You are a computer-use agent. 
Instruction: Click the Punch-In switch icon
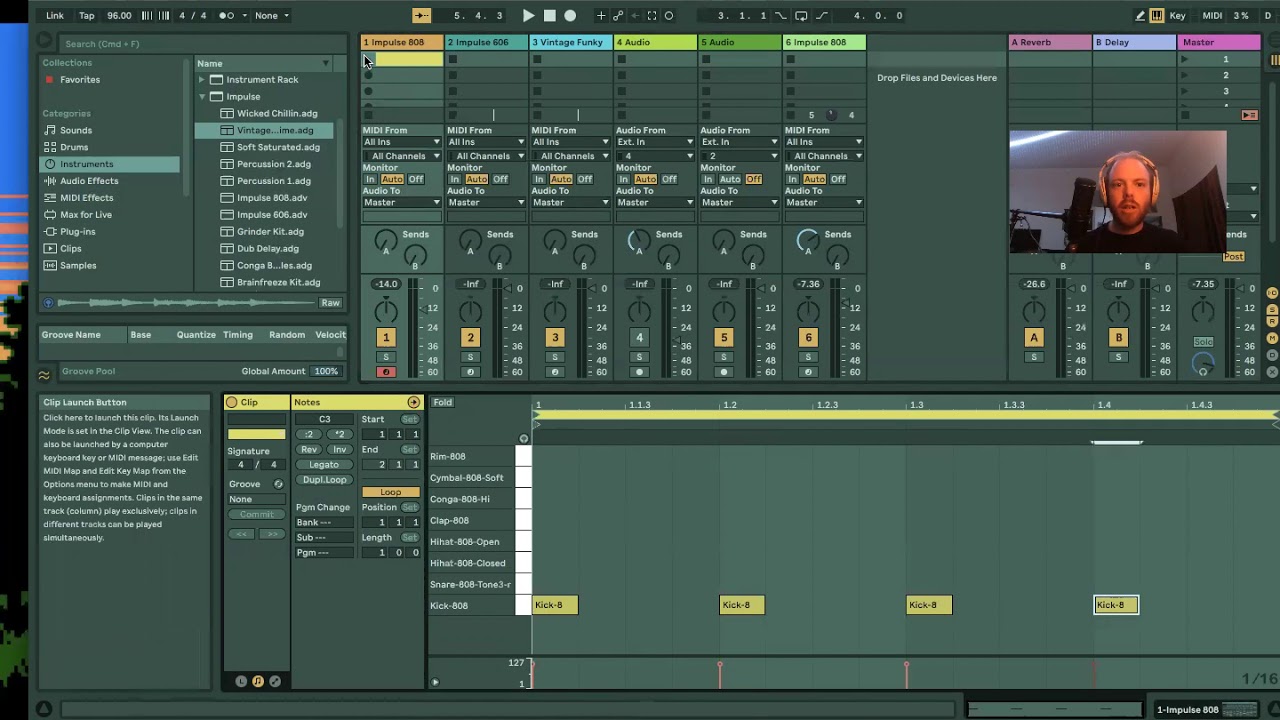click(x=780, y=15)
